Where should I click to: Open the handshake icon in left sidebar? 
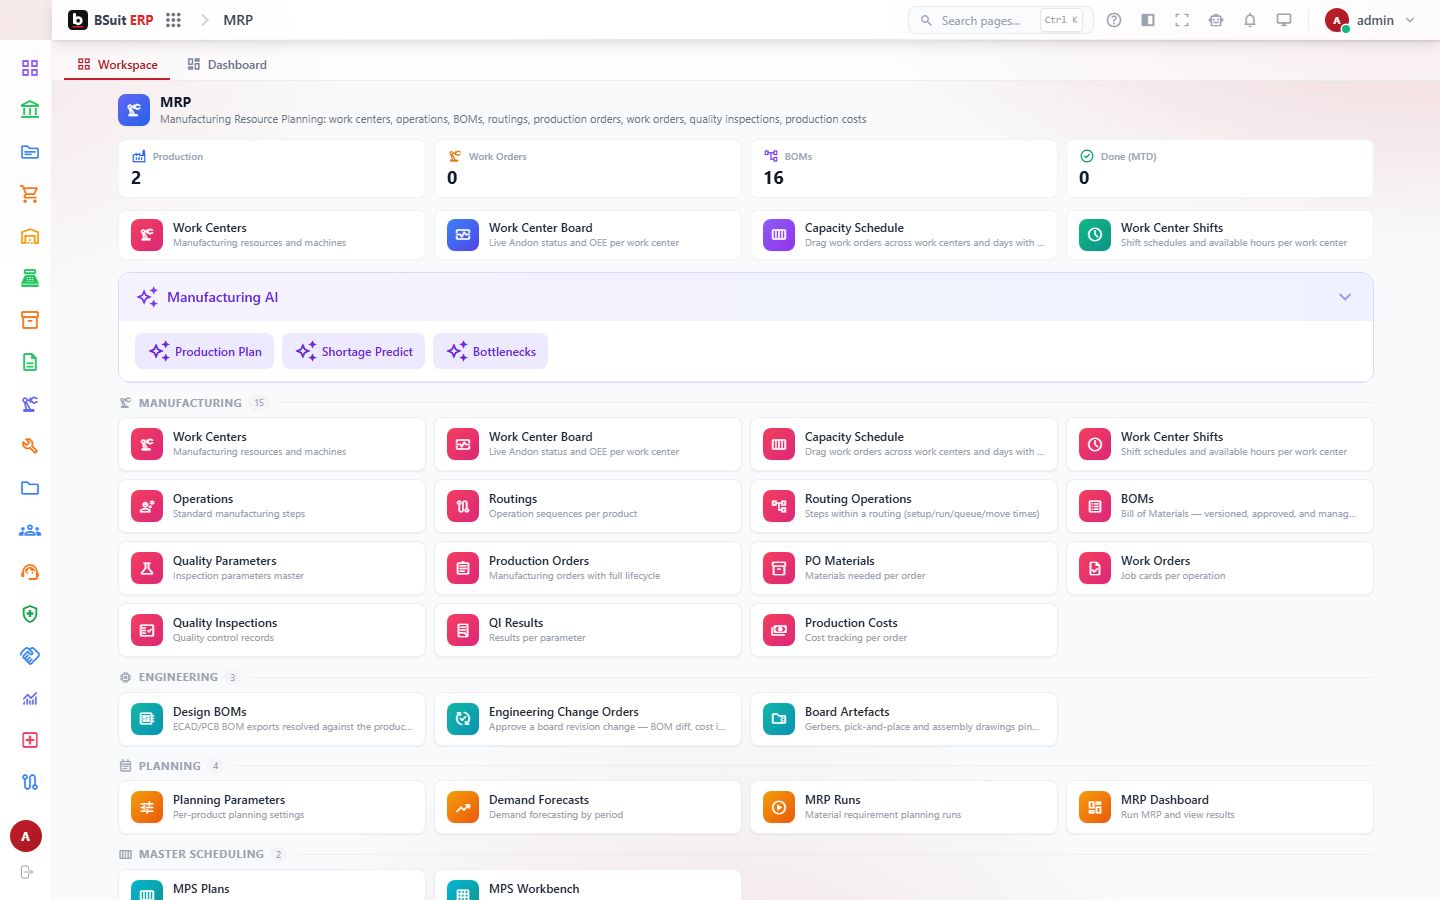[30, 656]
